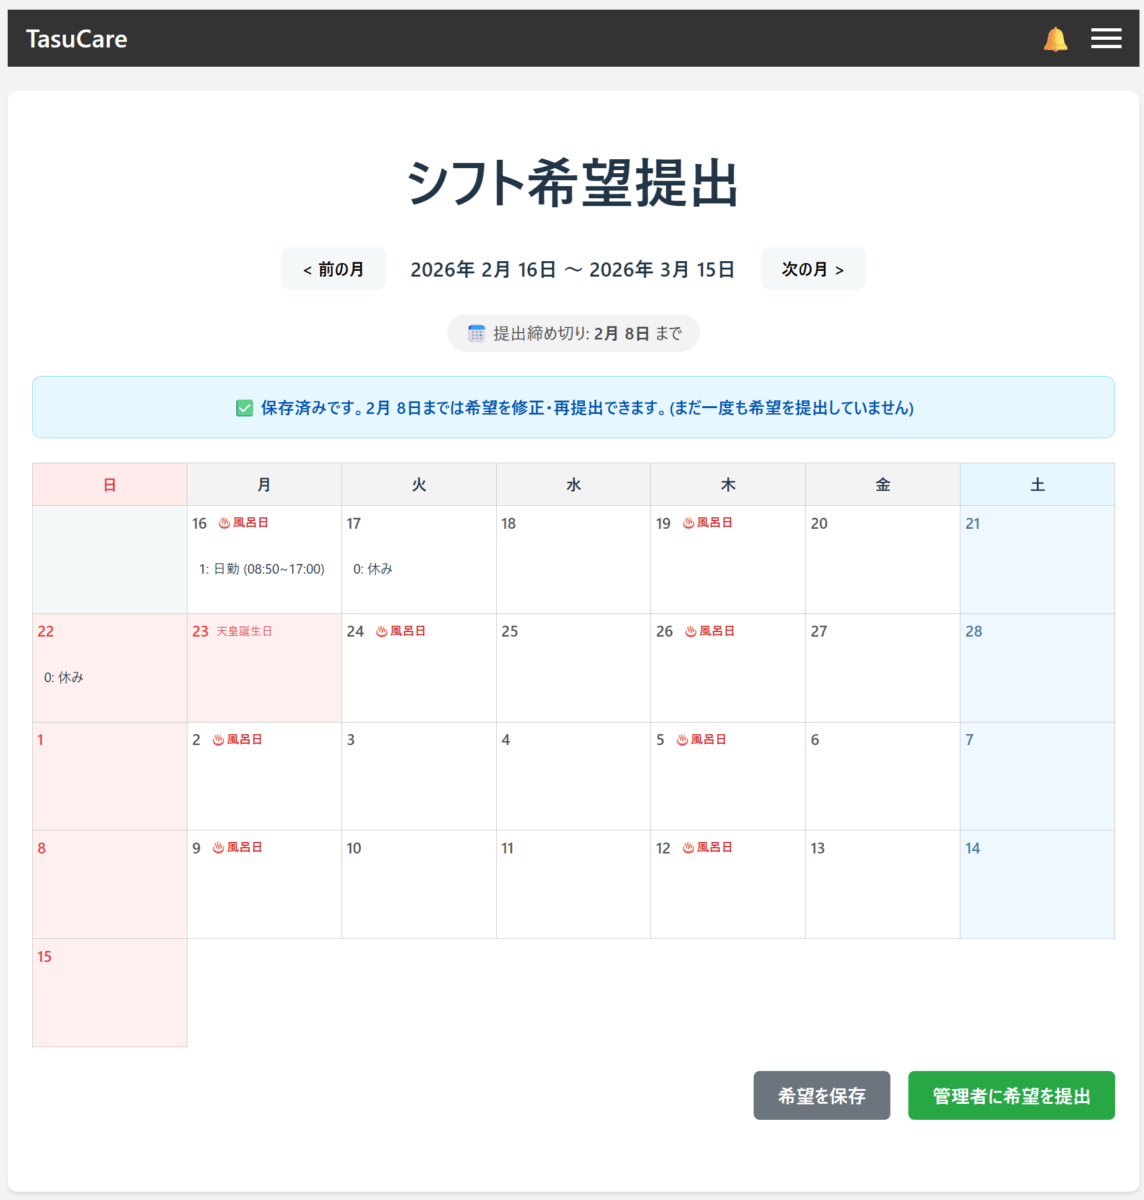
Task: Click the TasuCare logo
Action: pos(77,39)
